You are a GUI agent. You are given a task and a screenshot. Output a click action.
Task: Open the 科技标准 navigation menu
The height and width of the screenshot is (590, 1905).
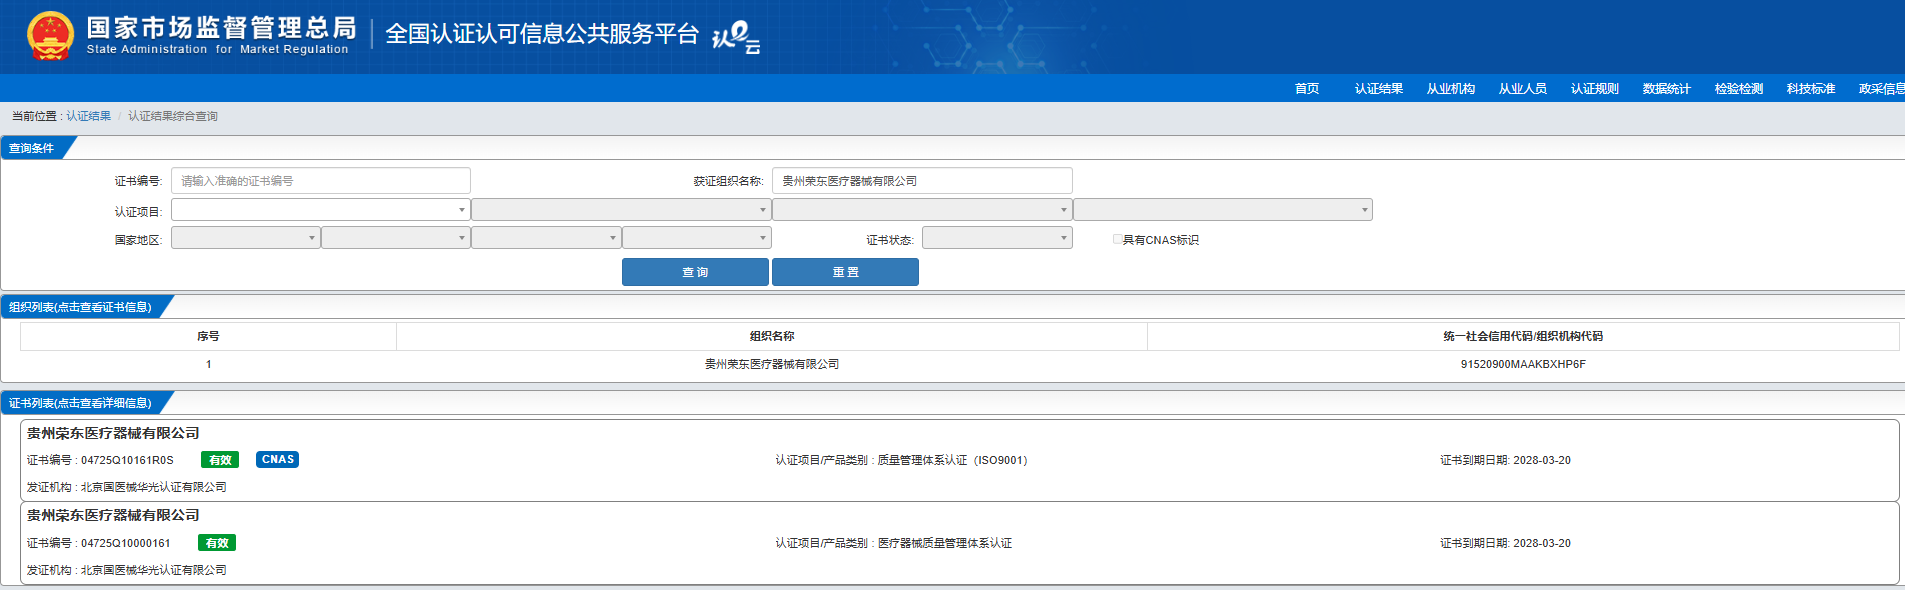tap(1811, 89)
